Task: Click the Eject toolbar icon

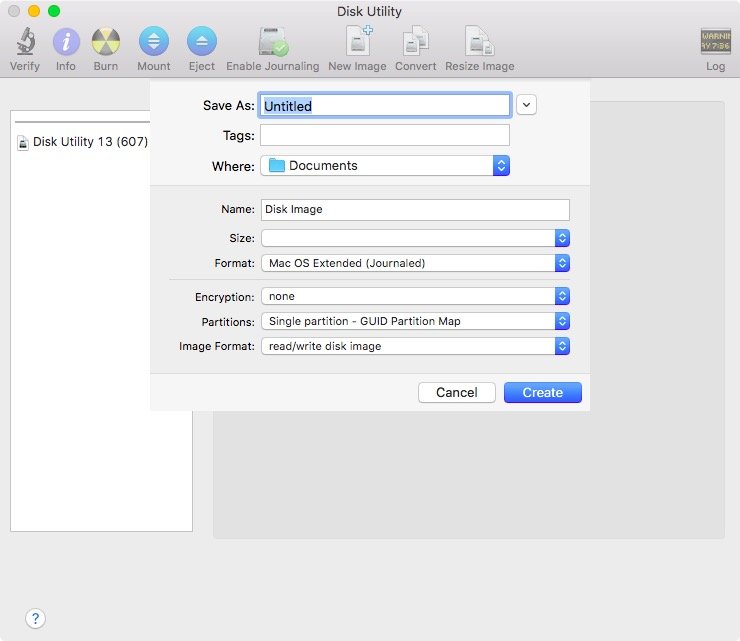Action: point(202,41)
